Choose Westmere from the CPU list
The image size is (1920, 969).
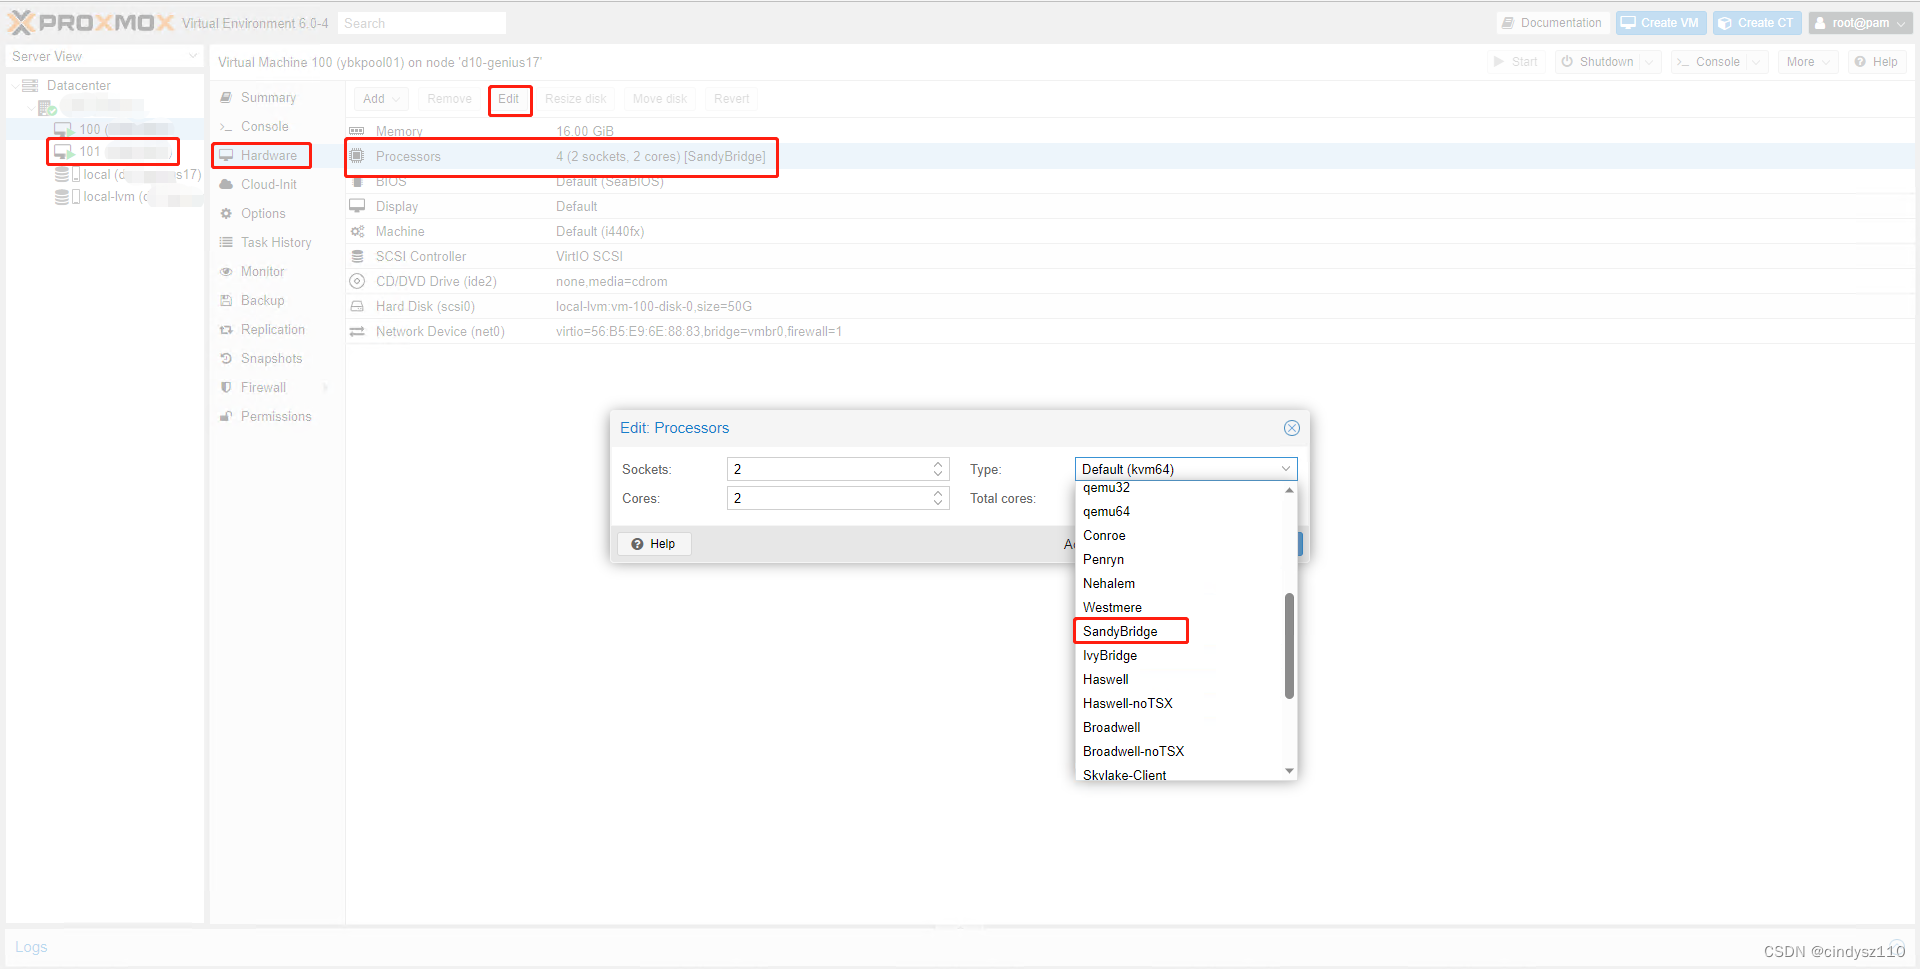pos(1179,607)
